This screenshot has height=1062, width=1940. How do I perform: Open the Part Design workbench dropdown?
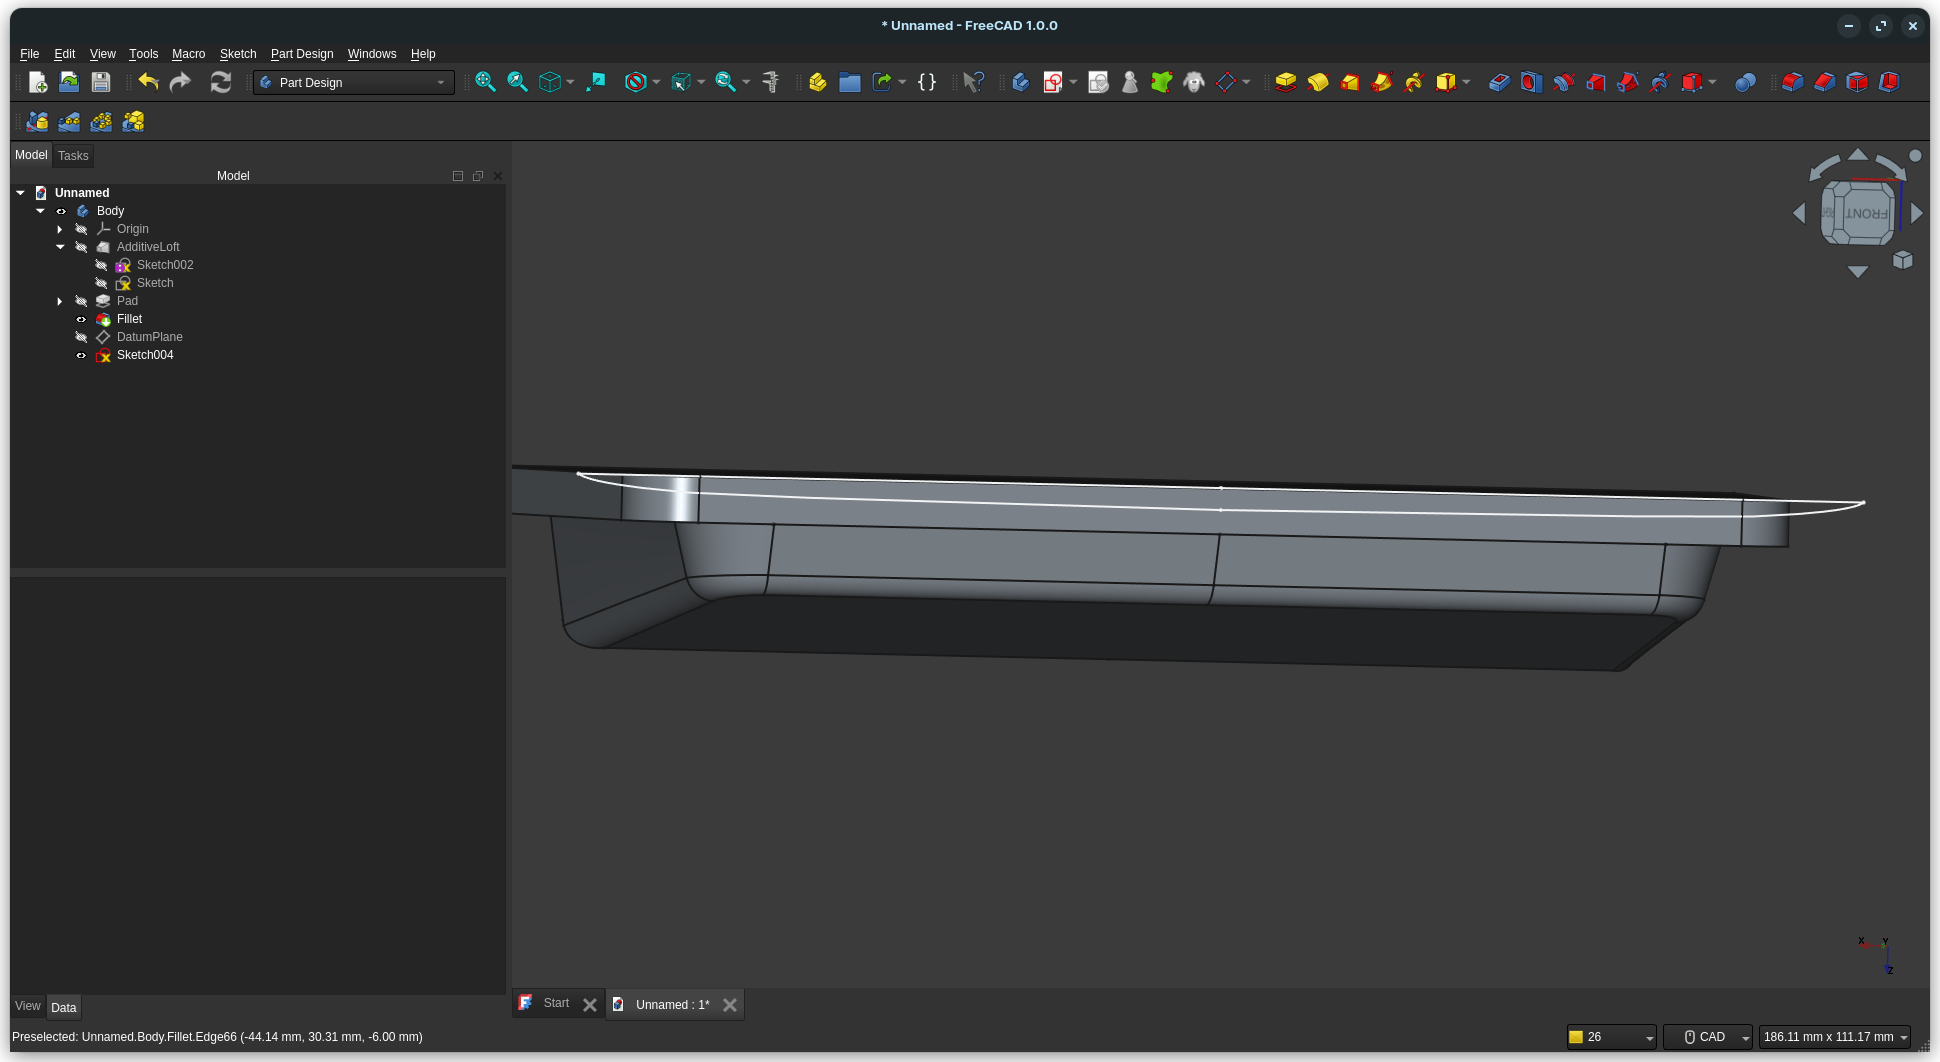[x=354, y=82]
